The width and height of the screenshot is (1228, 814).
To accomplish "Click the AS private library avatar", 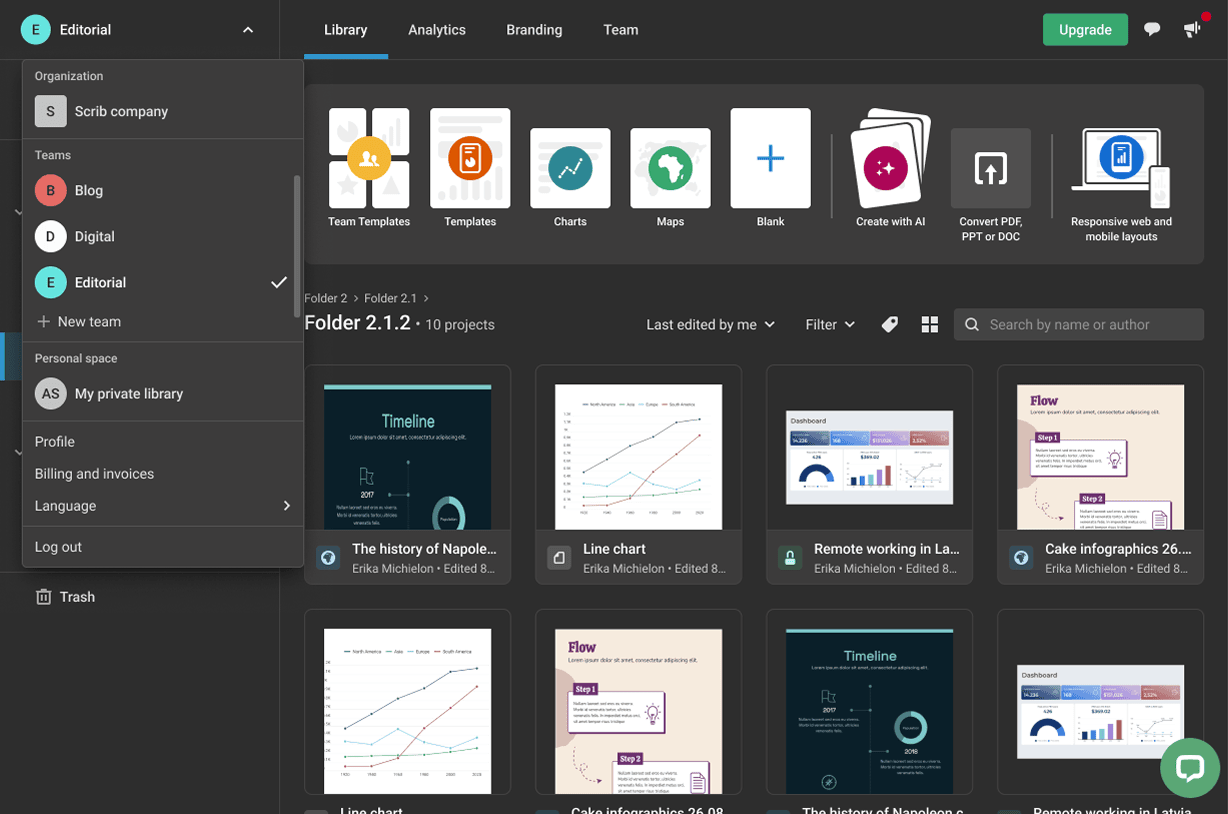I will pos(51,393).
